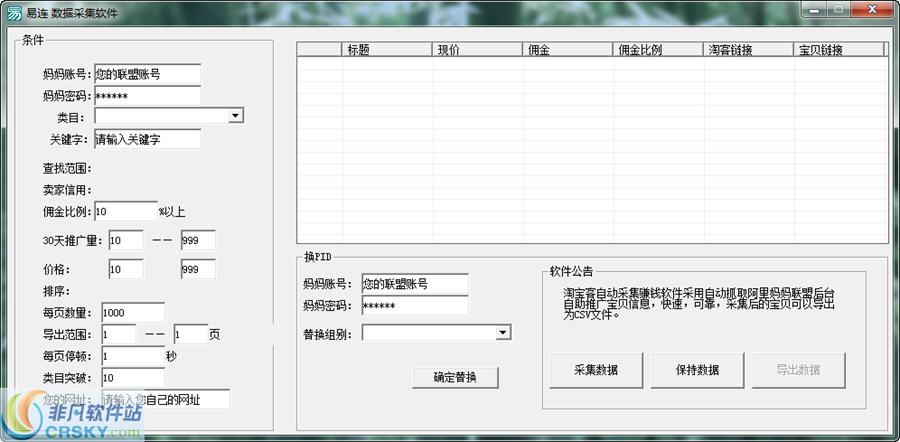Image resolution: width=900 pixels, height=442 pixels.
Task: Click the 妈妈账号 field in 条件 panel
Action: (x=148, y=74)
